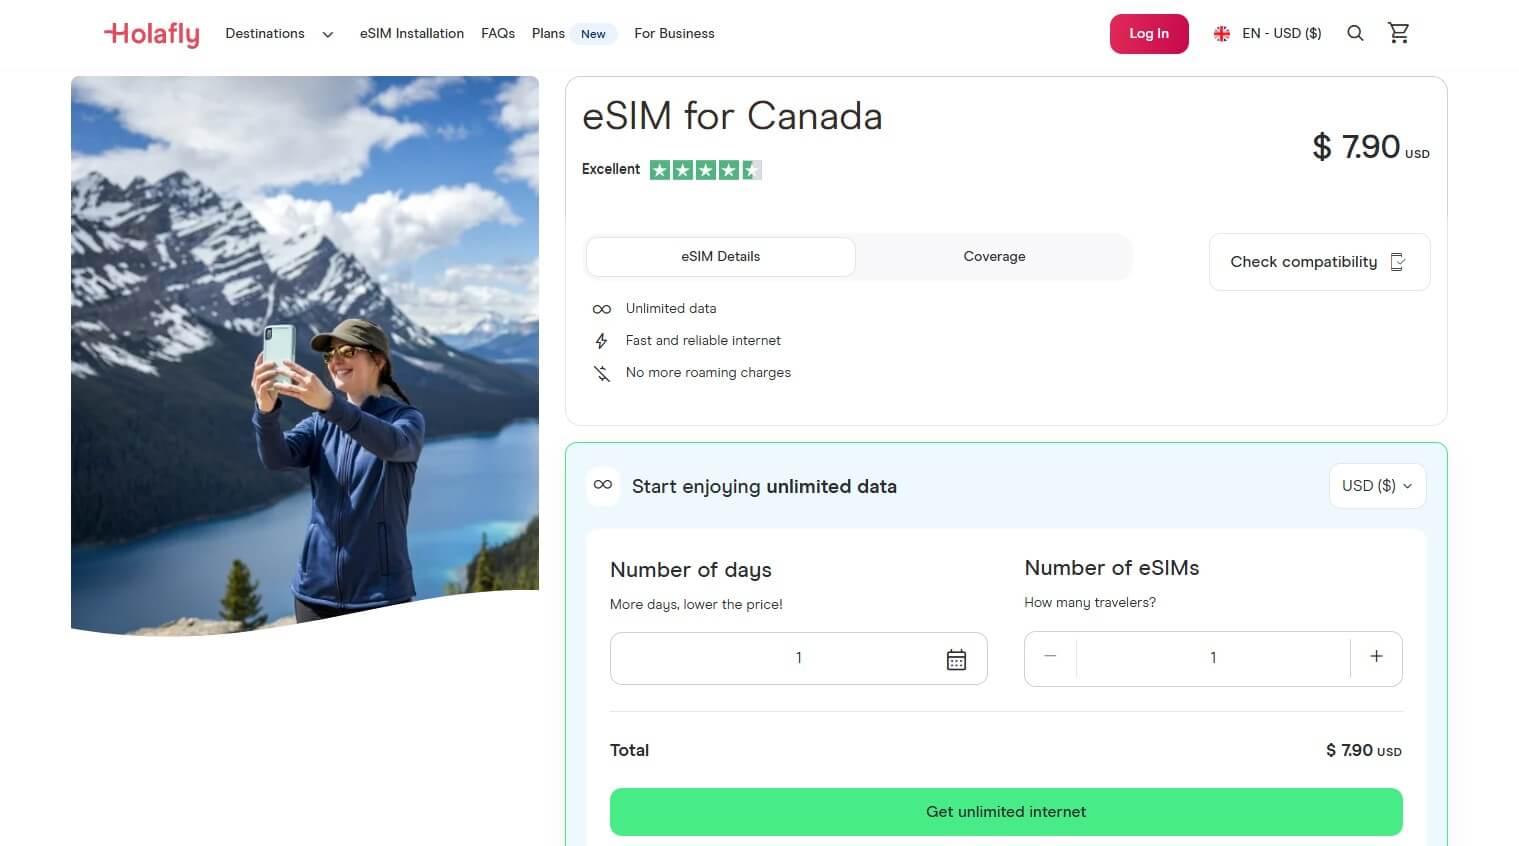Click the no roaming charges icon
Viewport: 1519px width, 846px height.
point(602,372)
